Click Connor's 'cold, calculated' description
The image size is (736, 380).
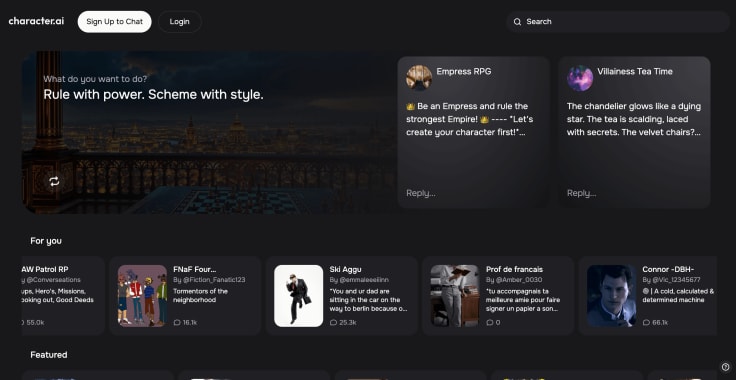pos(678,296)
